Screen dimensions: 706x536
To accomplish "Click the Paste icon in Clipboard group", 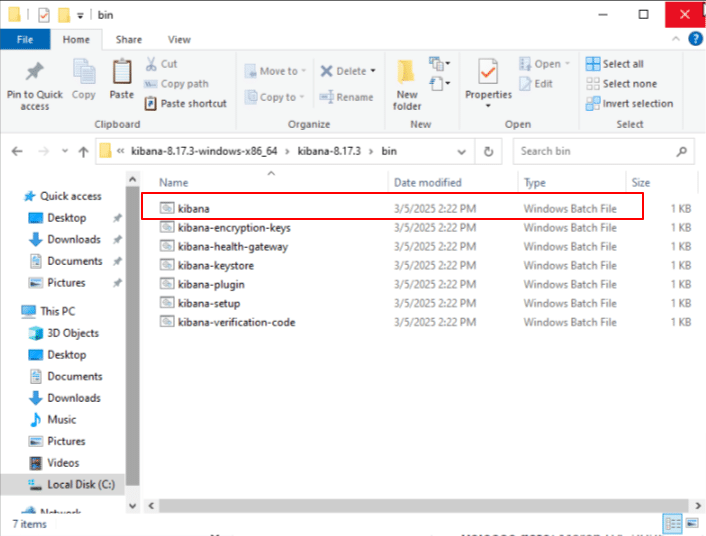I will point(122,73).
